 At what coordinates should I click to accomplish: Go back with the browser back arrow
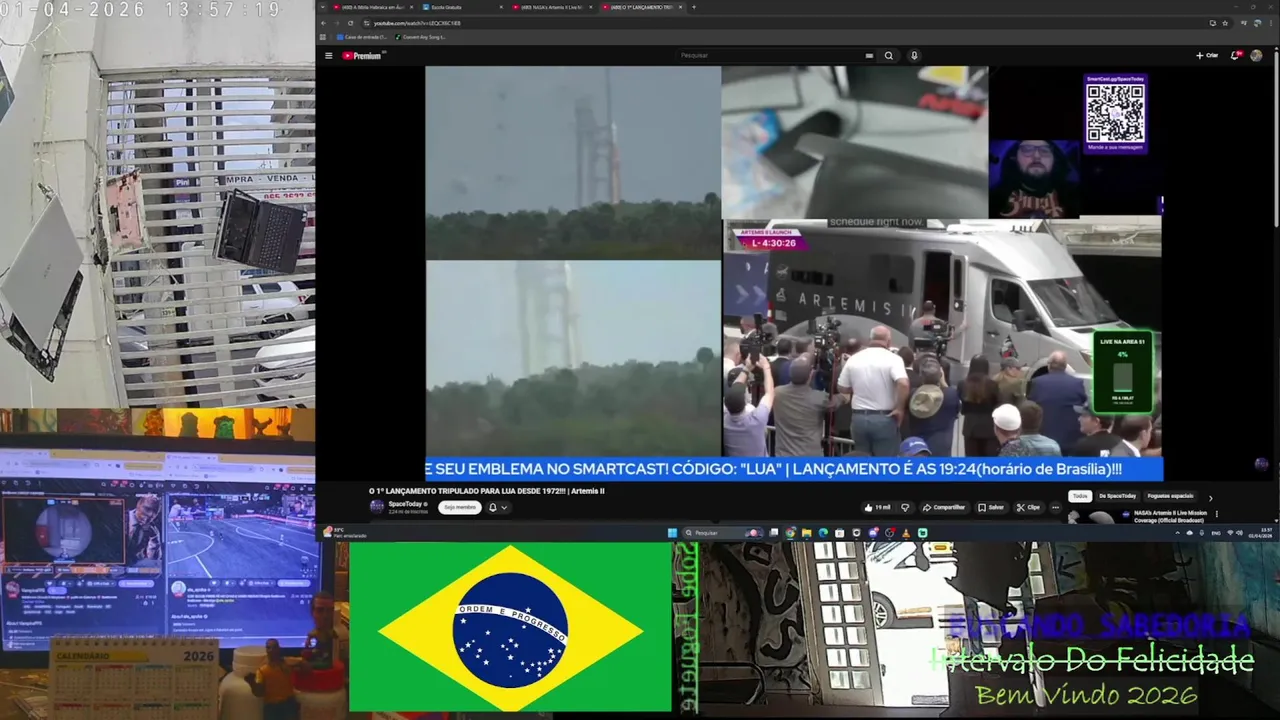coord(324,23)
